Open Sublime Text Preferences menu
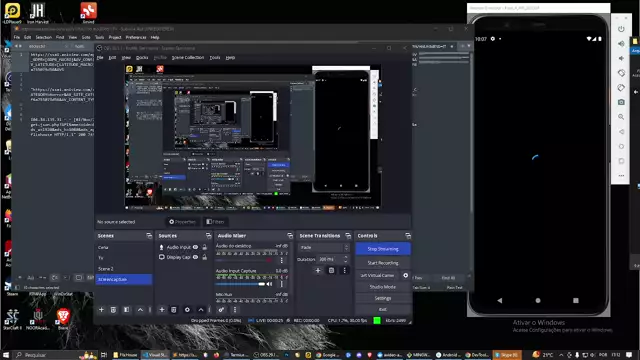 tap(136, 37)
